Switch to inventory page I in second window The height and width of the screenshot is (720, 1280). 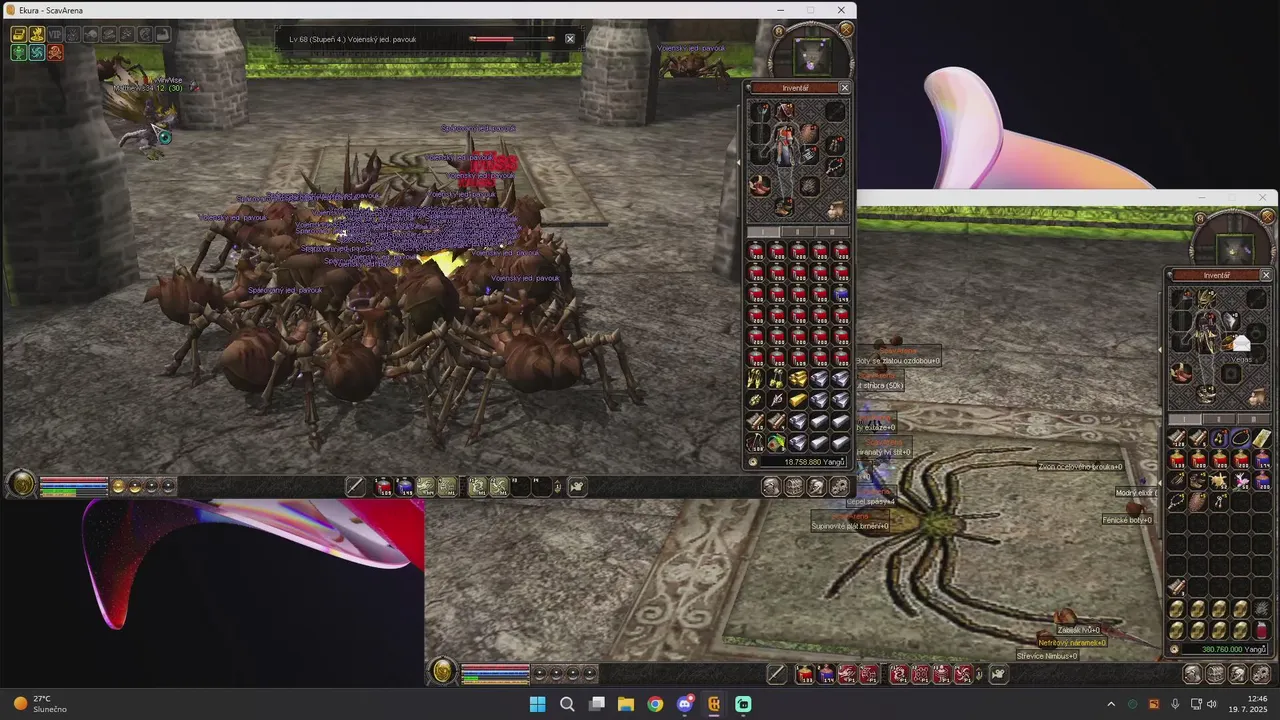pos(1186,419)
